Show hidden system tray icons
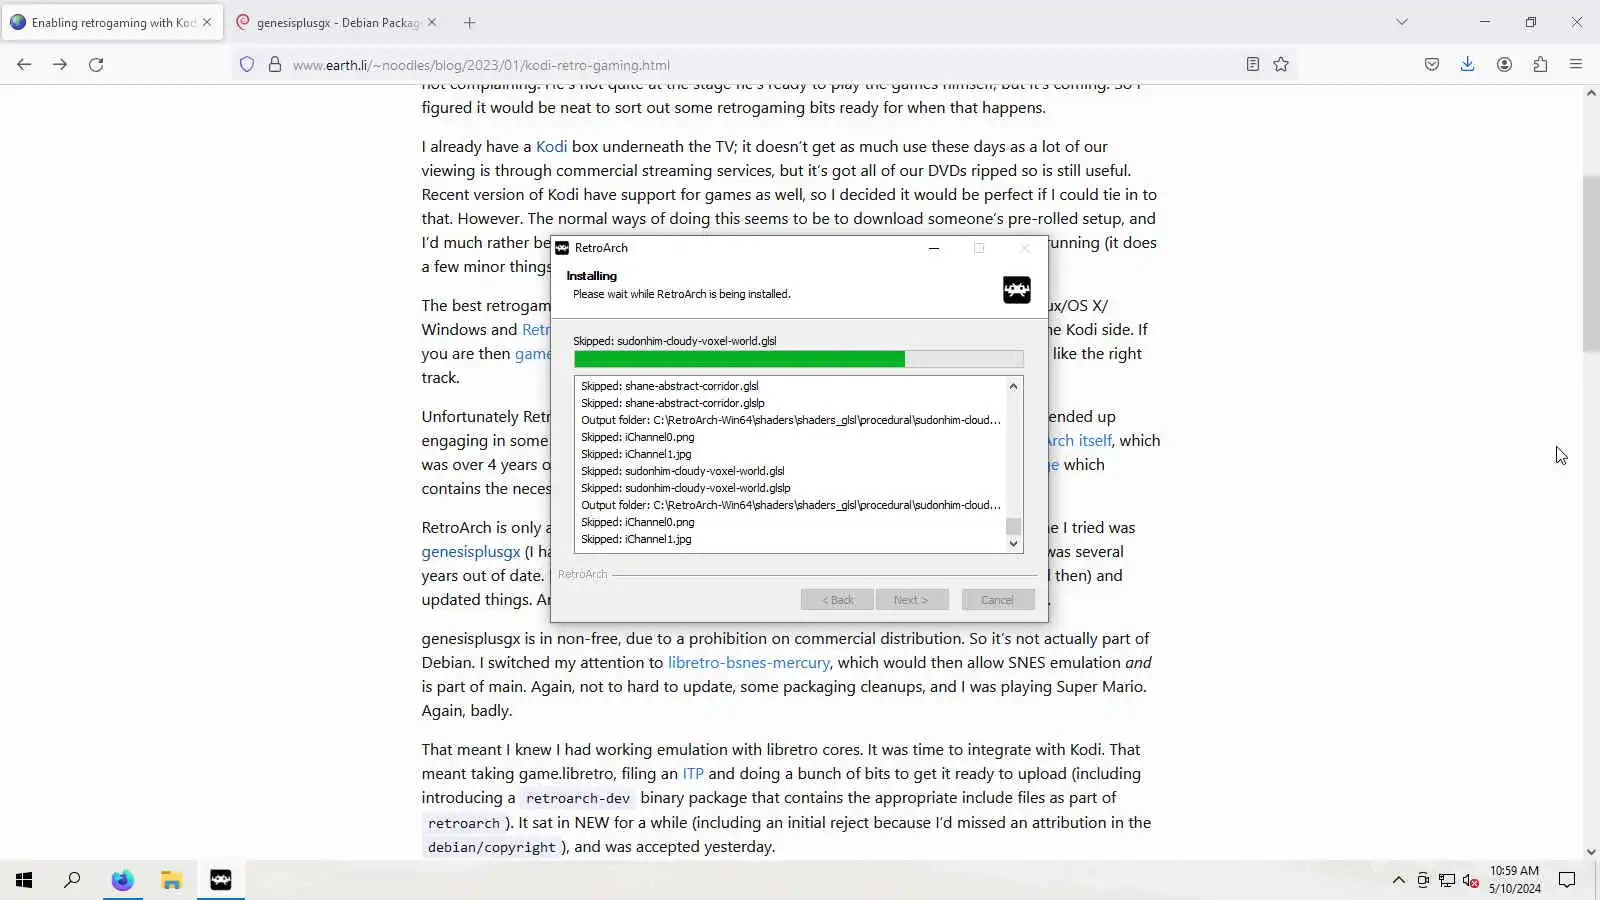 [1398, 880]
